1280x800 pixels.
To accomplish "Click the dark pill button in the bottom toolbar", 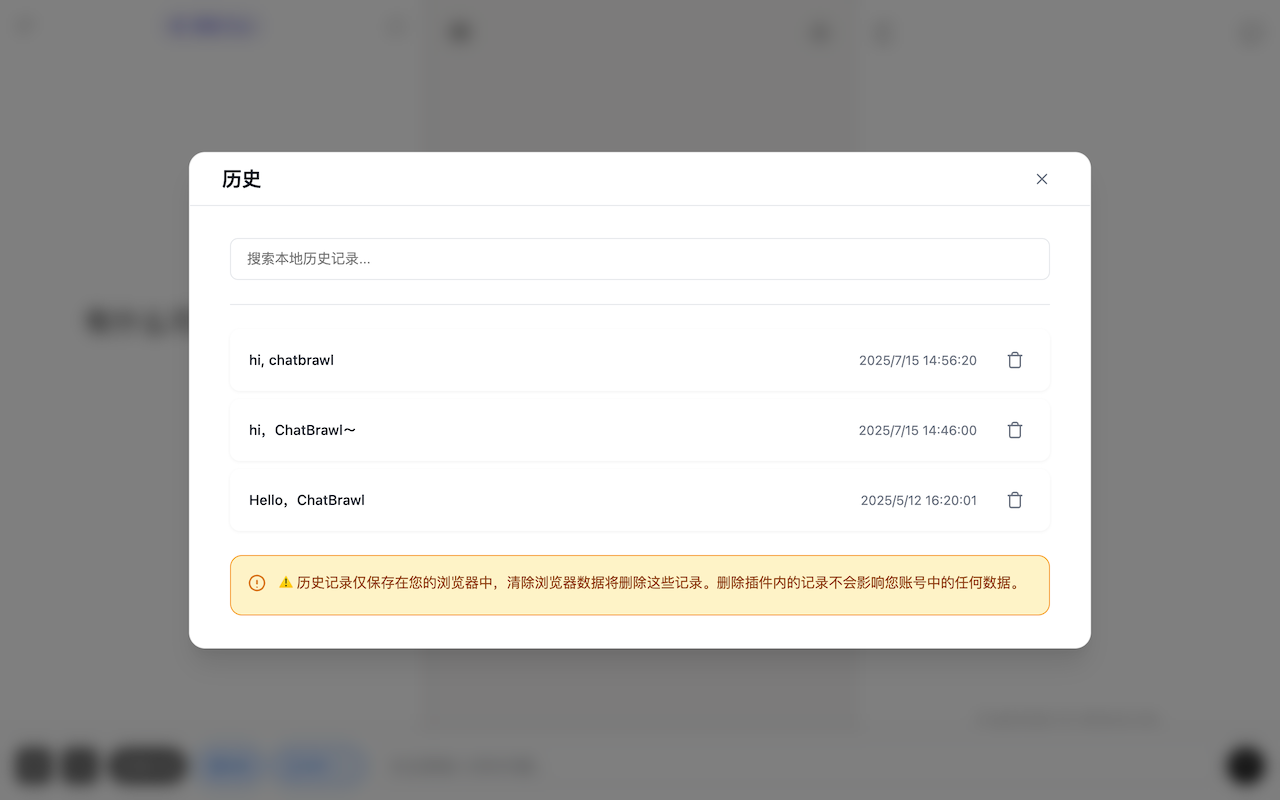I will click(147, 765).
